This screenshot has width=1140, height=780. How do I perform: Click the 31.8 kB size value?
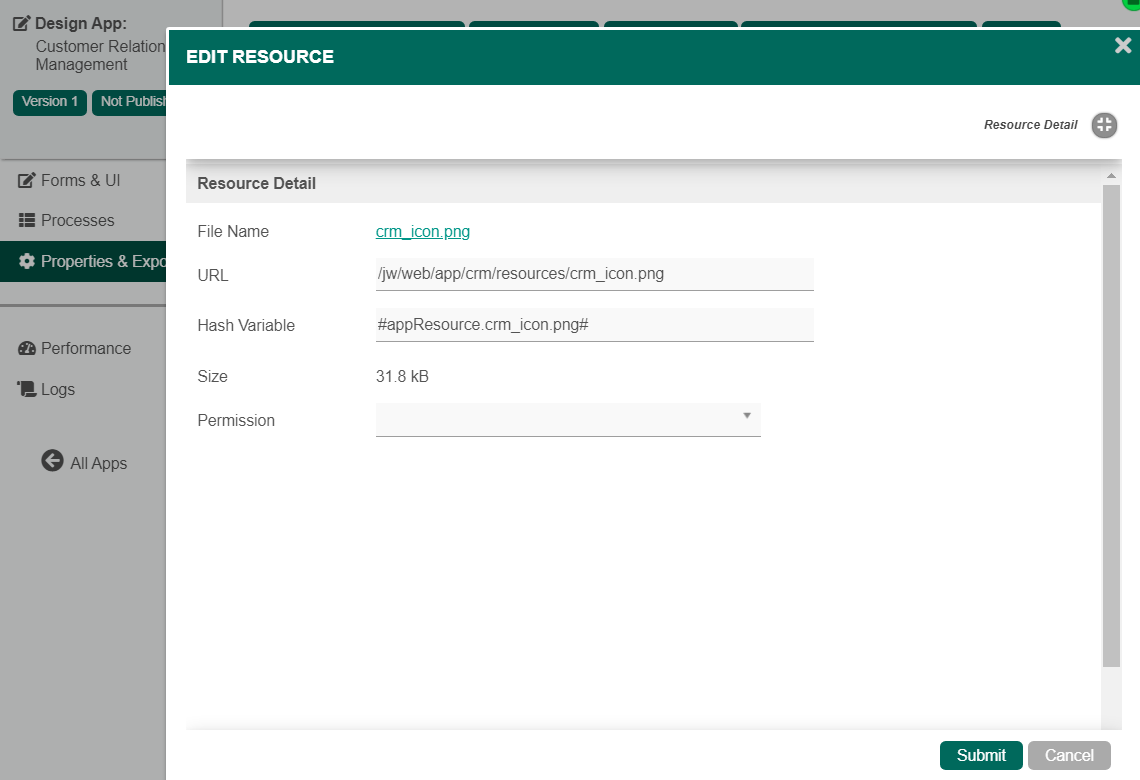[x=402, y=377]
